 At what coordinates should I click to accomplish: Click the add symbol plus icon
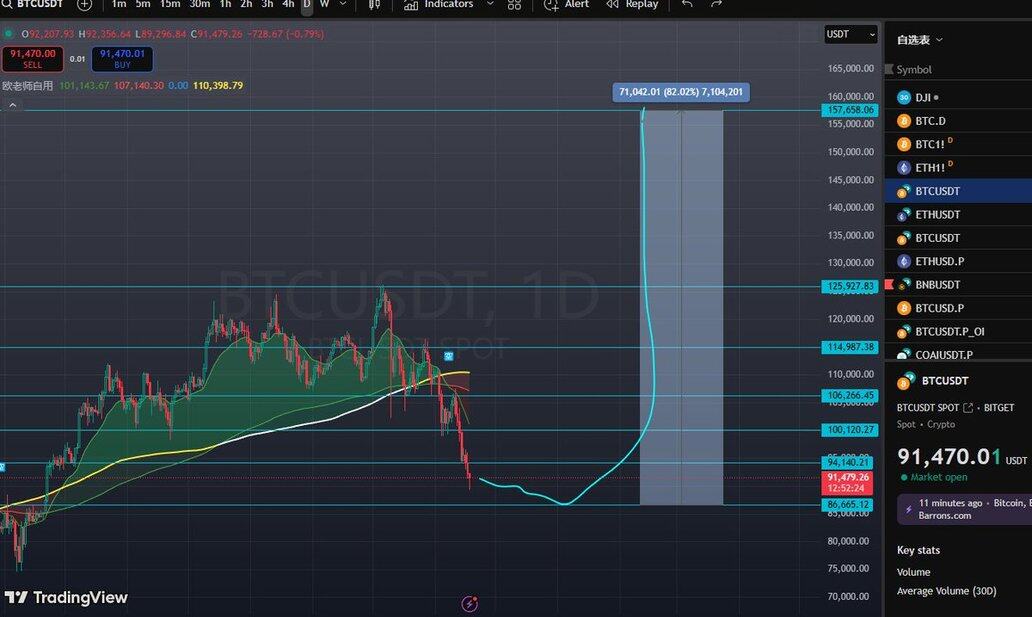point(84,4)
